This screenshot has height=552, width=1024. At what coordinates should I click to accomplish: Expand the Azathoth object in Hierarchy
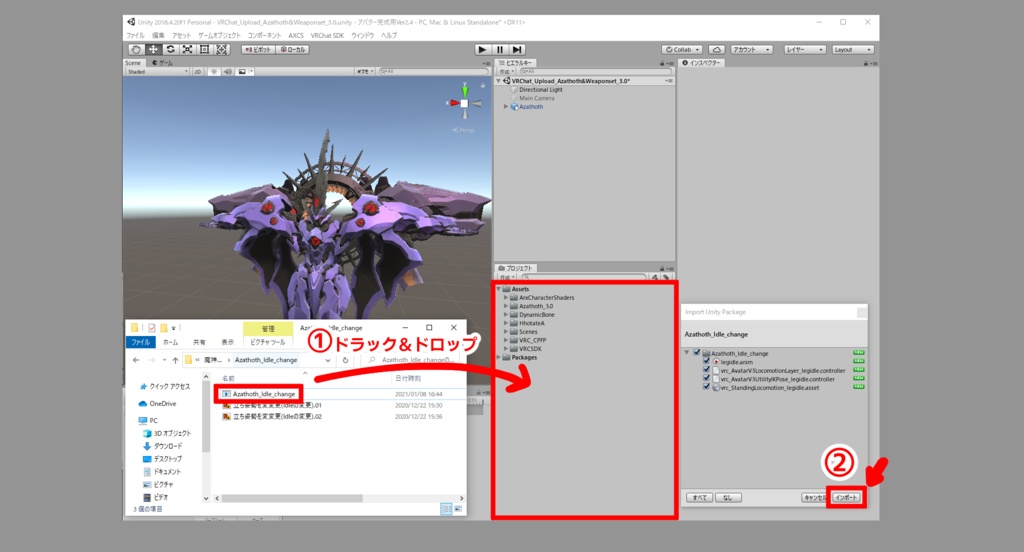505,106
